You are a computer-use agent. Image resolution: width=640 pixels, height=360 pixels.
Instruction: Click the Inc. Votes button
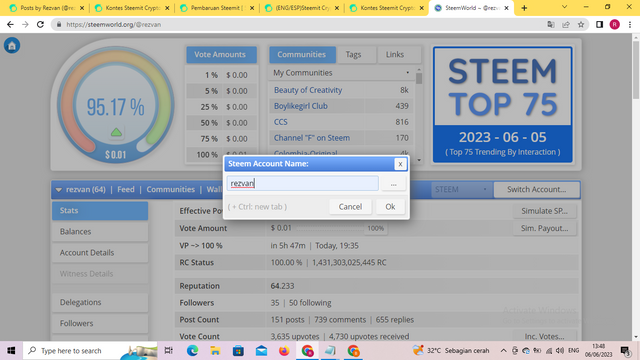point(544,336)
